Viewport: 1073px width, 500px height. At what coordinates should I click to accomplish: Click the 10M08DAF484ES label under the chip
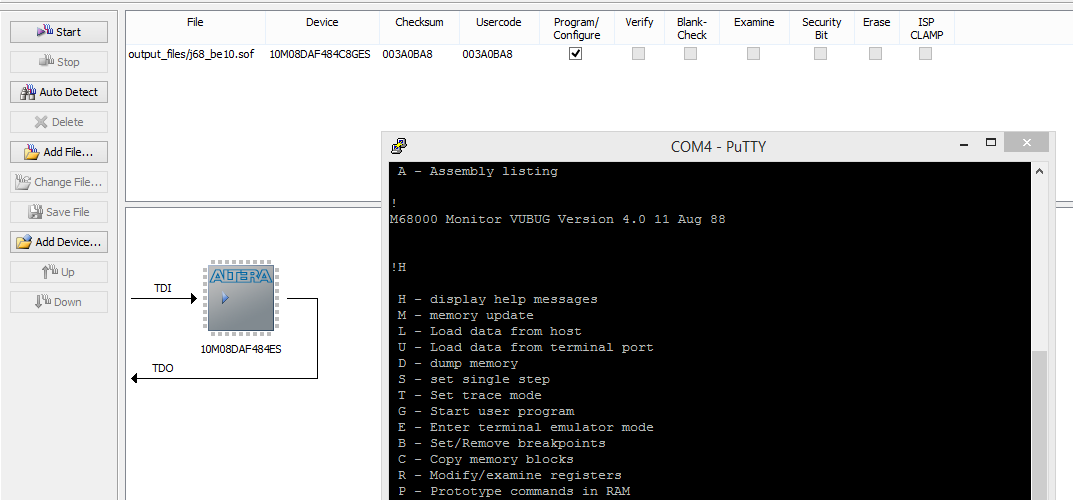pos(241,348)
